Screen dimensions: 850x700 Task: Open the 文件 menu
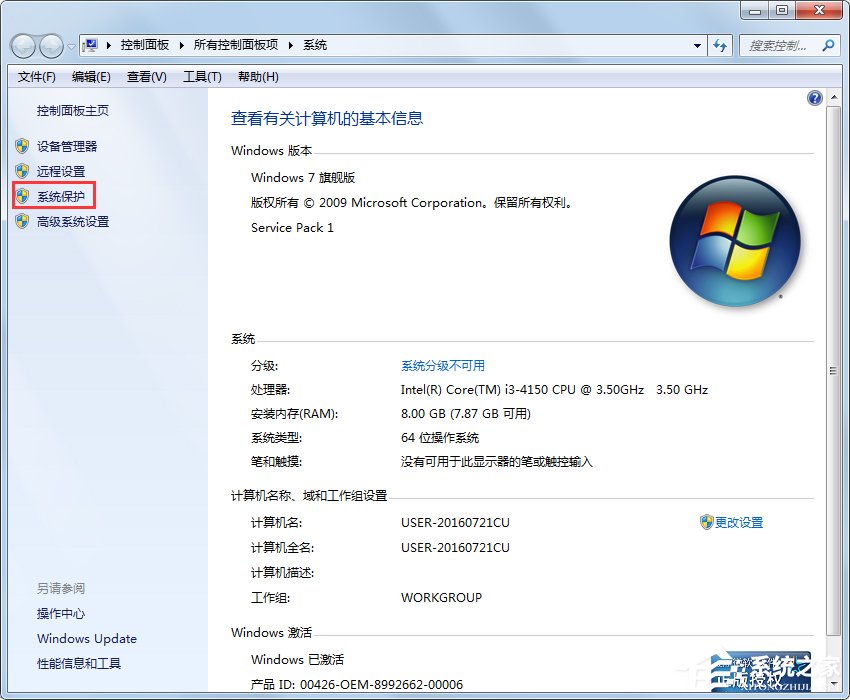pos(36,76)
